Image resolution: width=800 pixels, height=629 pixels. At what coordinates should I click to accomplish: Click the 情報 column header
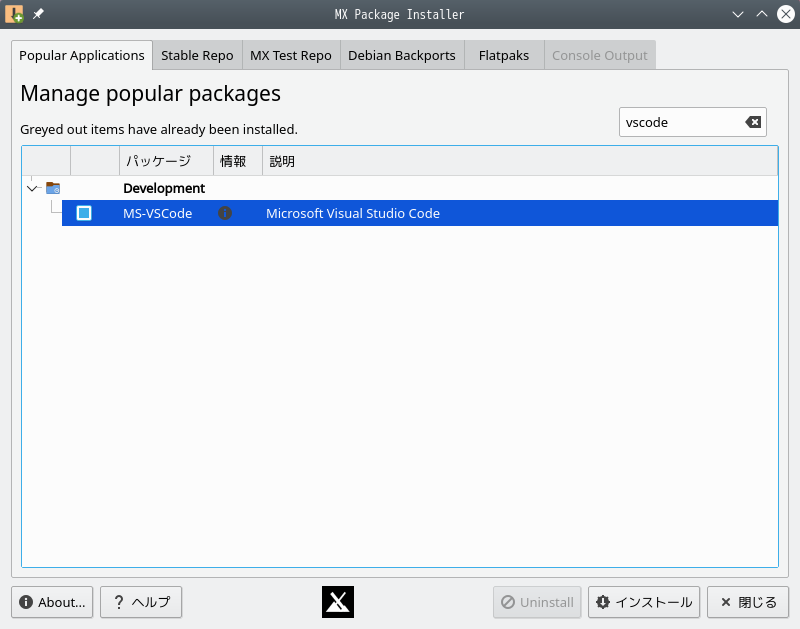238,161
